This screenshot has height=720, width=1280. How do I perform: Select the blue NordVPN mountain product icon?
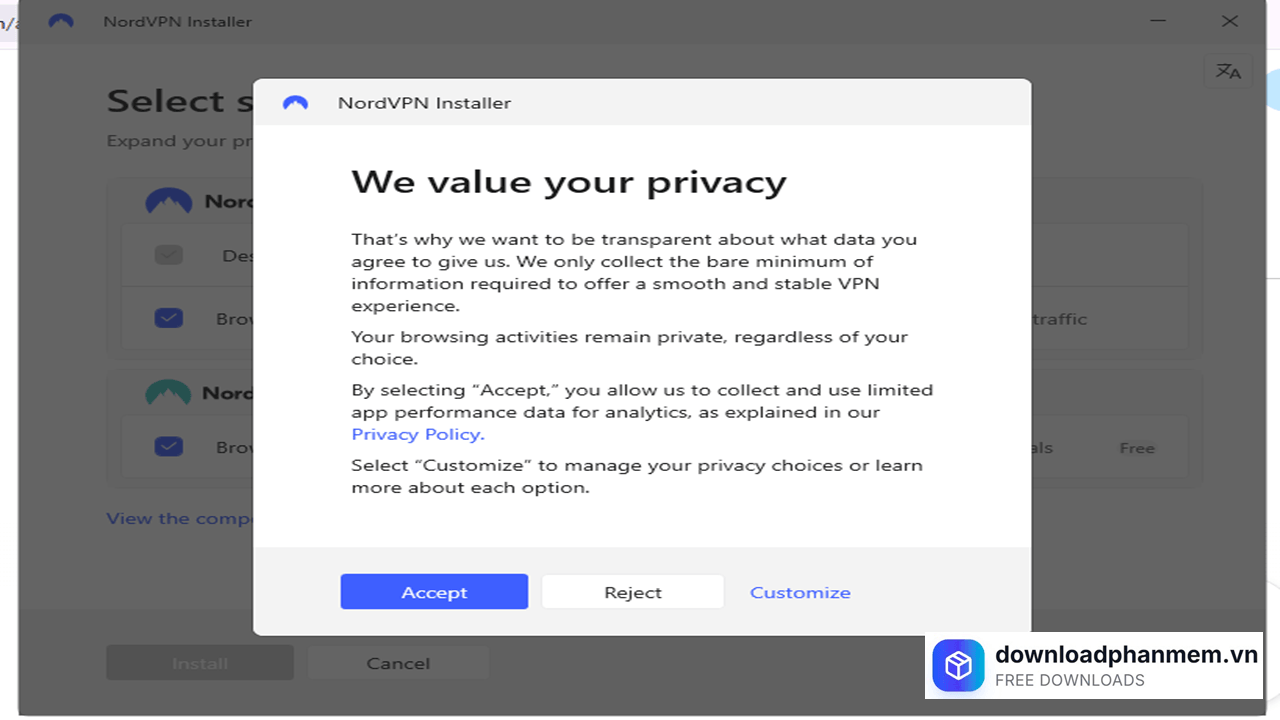169,200
